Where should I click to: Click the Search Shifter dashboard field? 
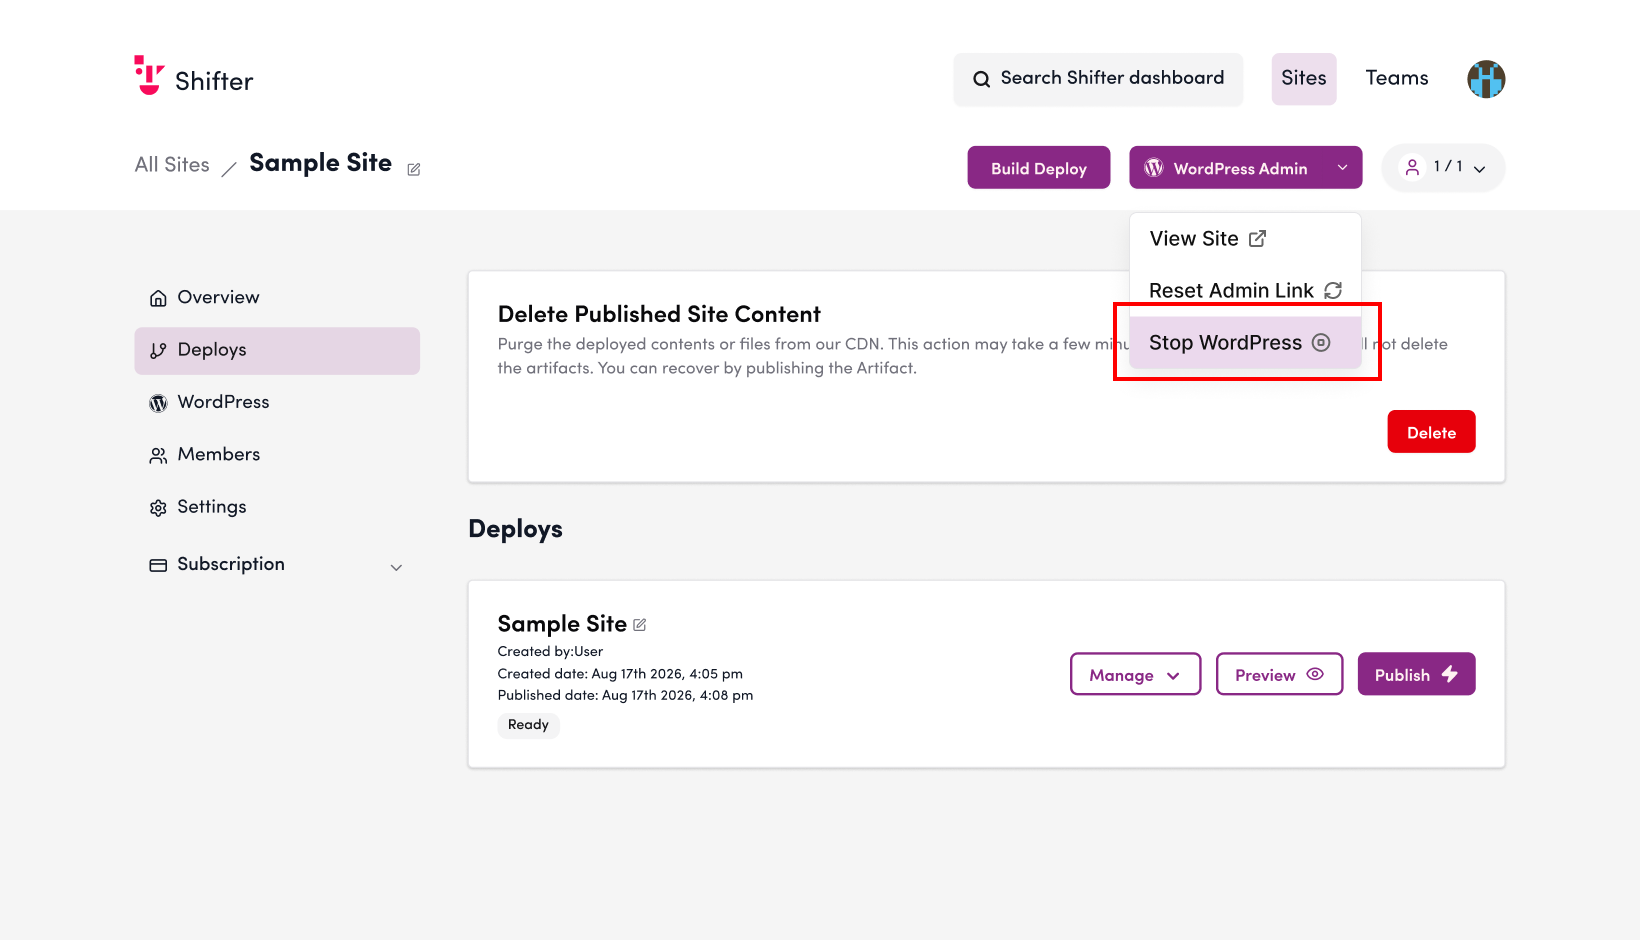coord(1098,79)
